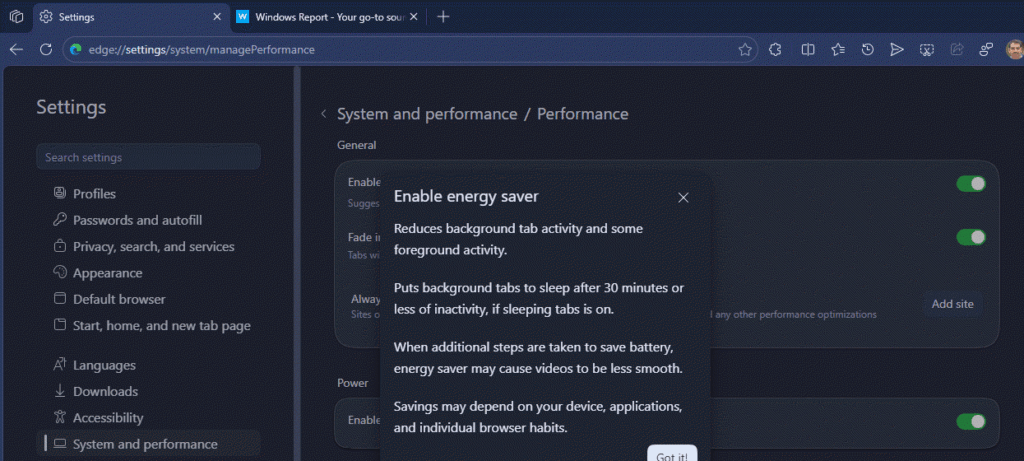The image size is (1024, 461).
Task: Open the Extensions puzzle icon
Action: (775, 50)
